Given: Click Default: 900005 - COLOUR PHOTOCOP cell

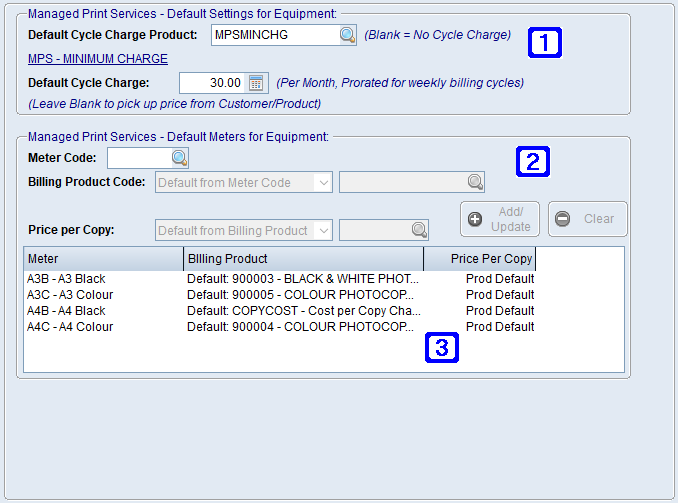Looking at the screenshot, I should point(301,295).
